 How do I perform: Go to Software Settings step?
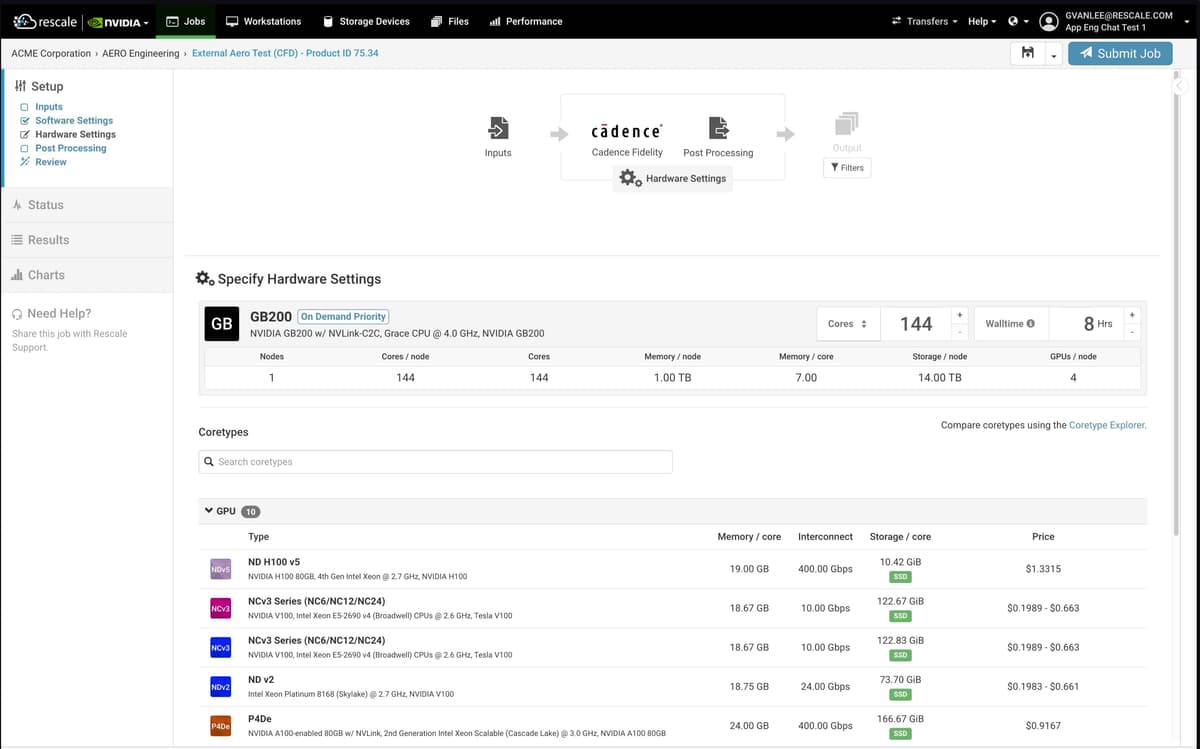(74, 120)
